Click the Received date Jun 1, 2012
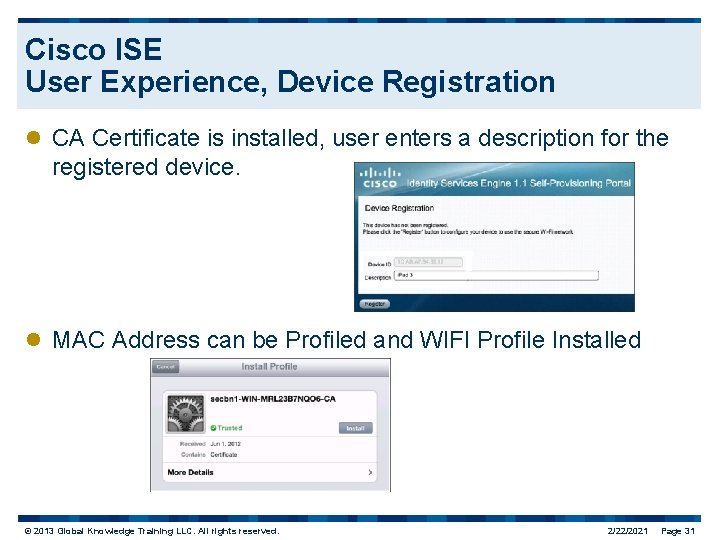 pos(225,444)
